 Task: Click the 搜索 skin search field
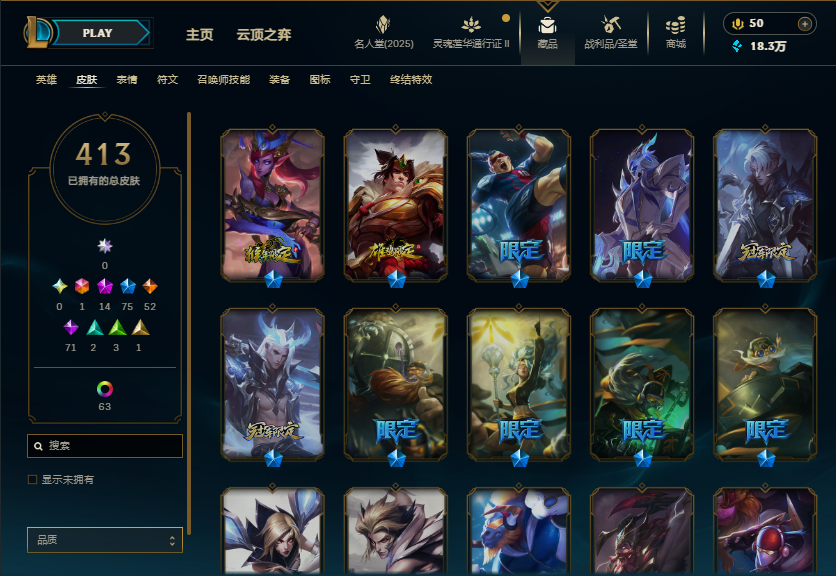[105, 446]
